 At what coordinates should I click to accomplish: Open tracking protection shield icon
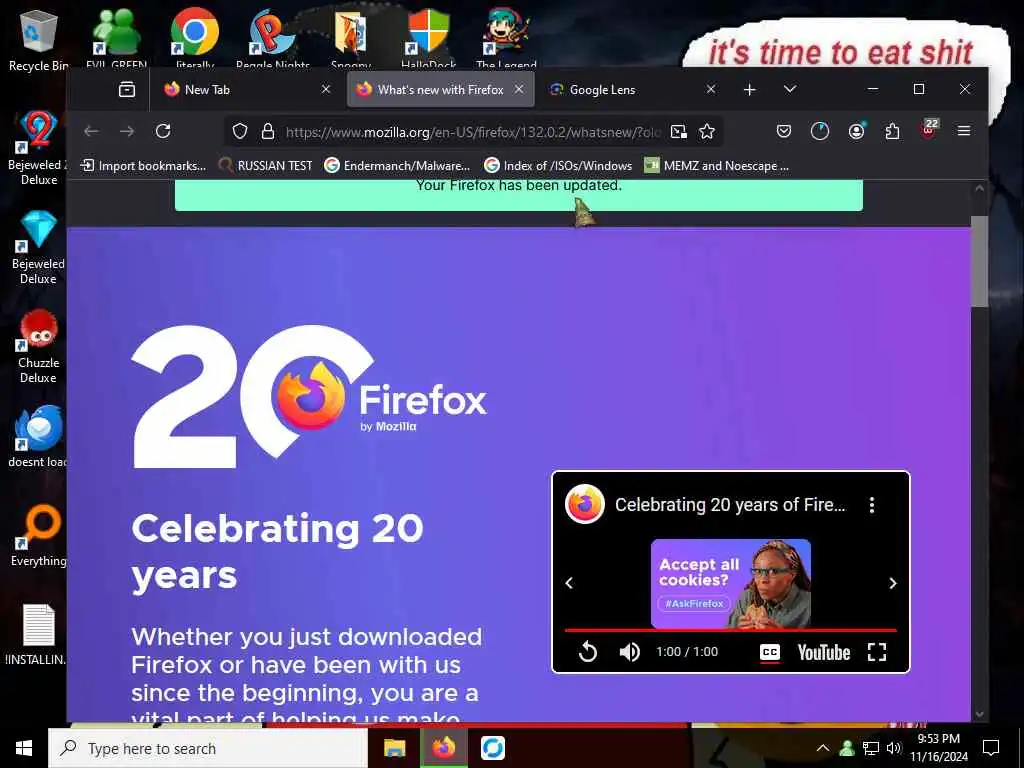click(240, 131)
